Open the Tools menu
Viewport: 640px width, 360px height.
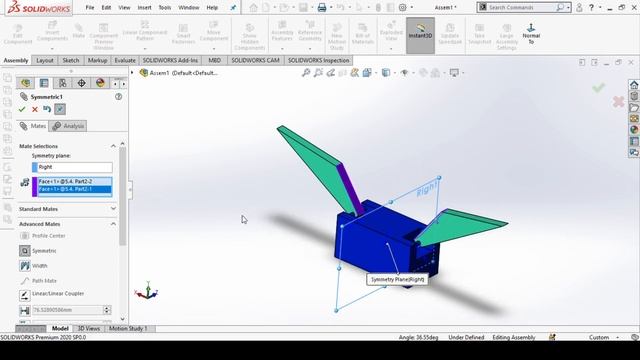pos(165,7)
